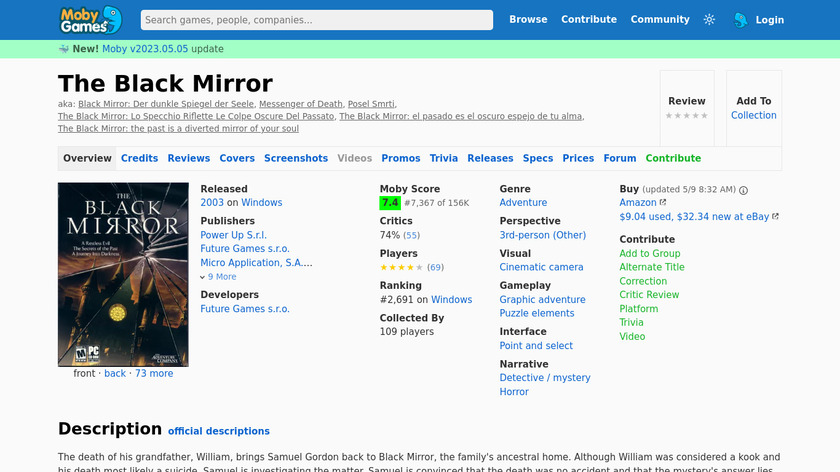Click the info icon beside Buy updated time
This screenshot has width=840, height=472.
point(744,190)
